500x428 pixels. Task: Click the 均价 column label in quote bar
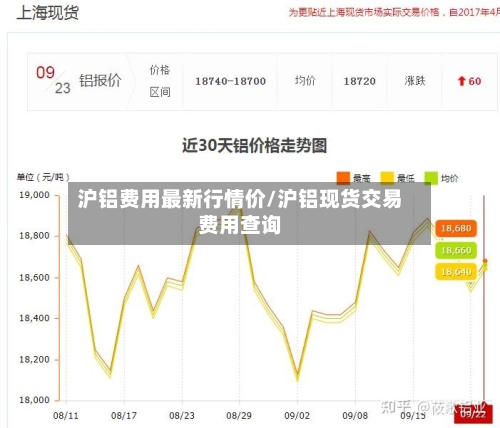(305, 81)
